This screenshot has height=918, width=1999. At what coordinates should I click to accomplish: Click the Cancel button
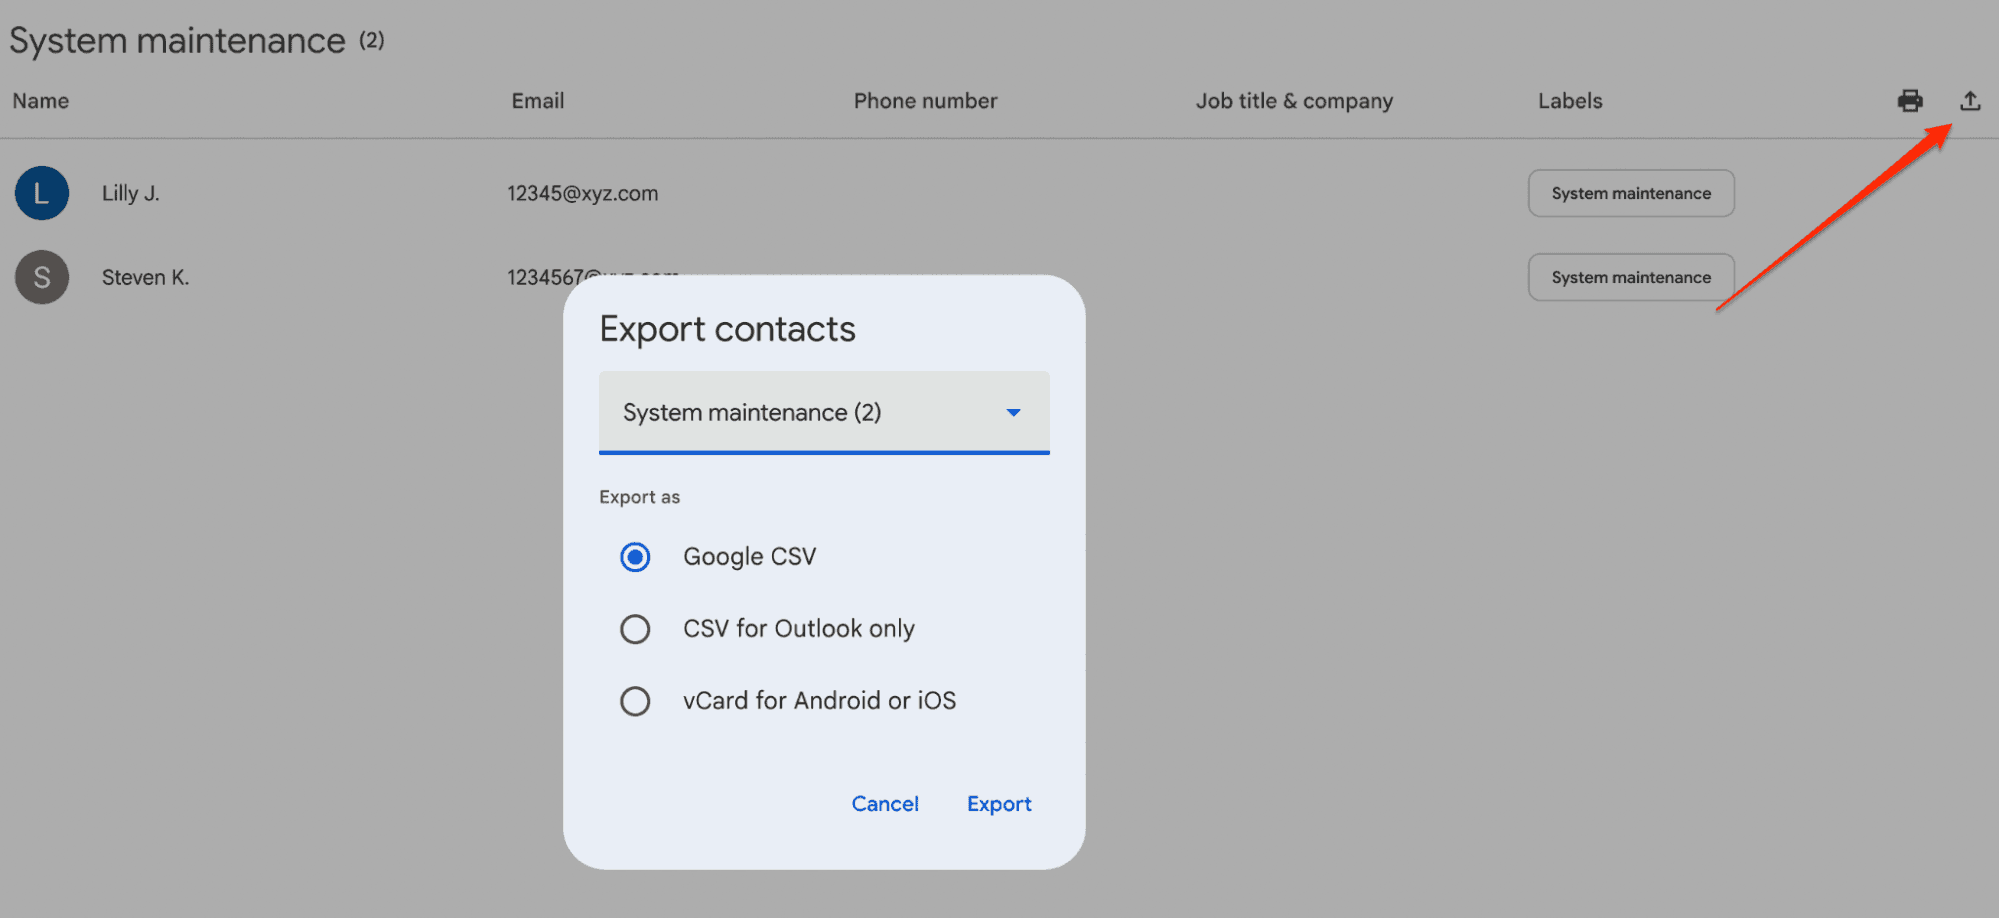[x=884, y=803]
